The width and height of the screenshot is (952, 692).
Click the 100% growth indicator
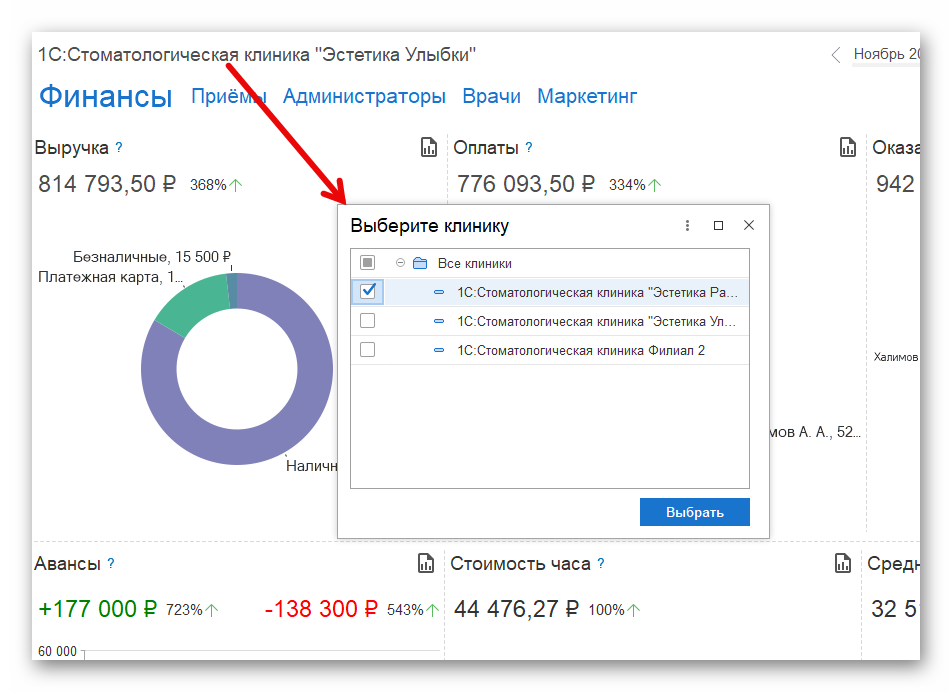(614, 609)
